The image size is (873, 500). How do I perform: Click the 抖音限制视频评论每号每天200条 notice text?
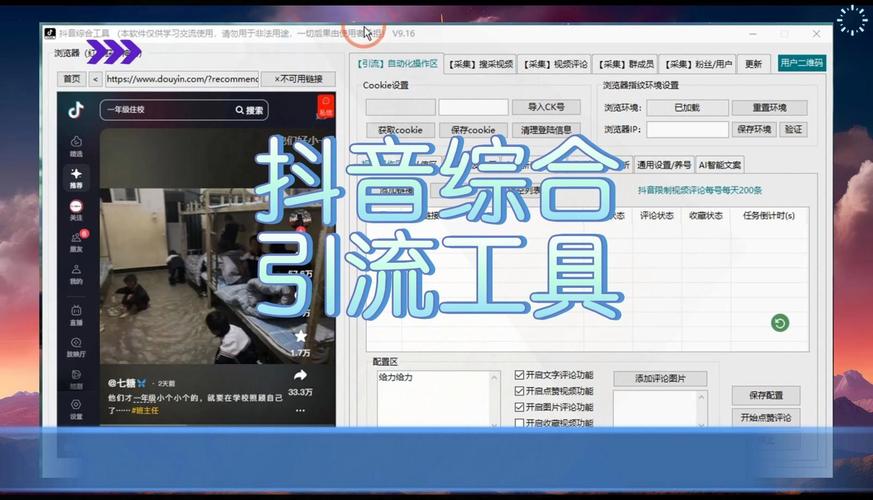[700, 190]
